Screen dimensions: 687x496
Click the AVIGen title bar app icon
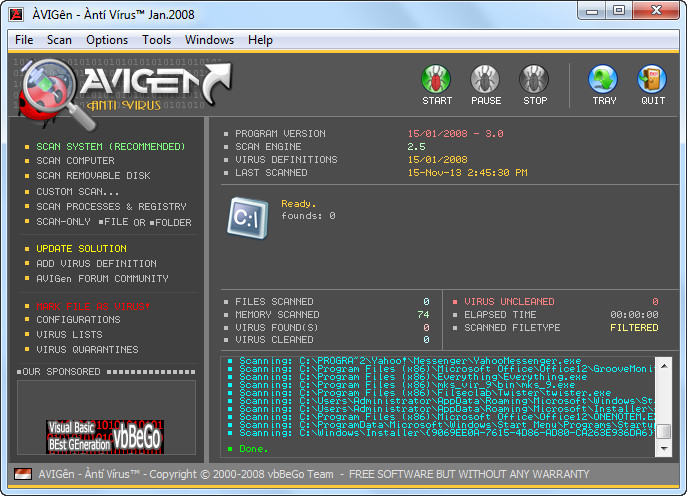coord(17,14)
